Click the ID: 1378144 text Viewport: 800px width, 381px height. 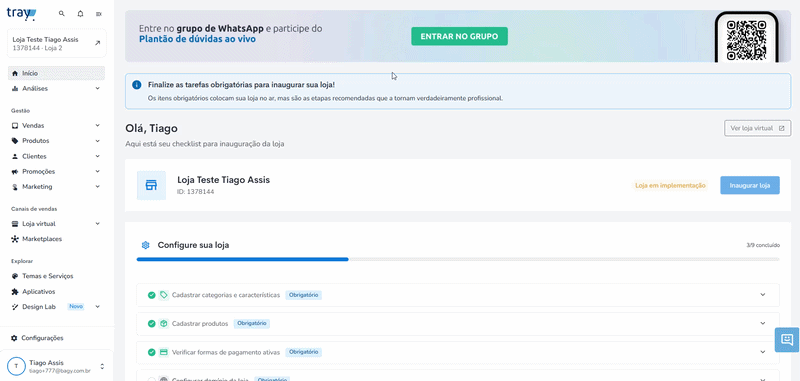pyautogui.click(x=195, y=192)
